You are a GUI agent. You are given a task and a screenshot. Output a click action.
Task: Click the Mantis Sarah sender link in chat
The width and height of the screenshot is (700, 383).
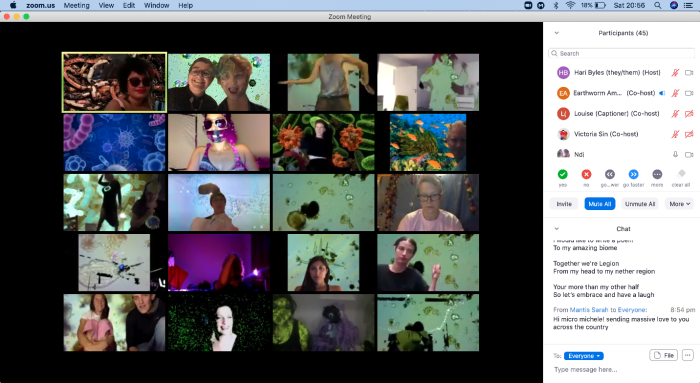click(589, 309)
